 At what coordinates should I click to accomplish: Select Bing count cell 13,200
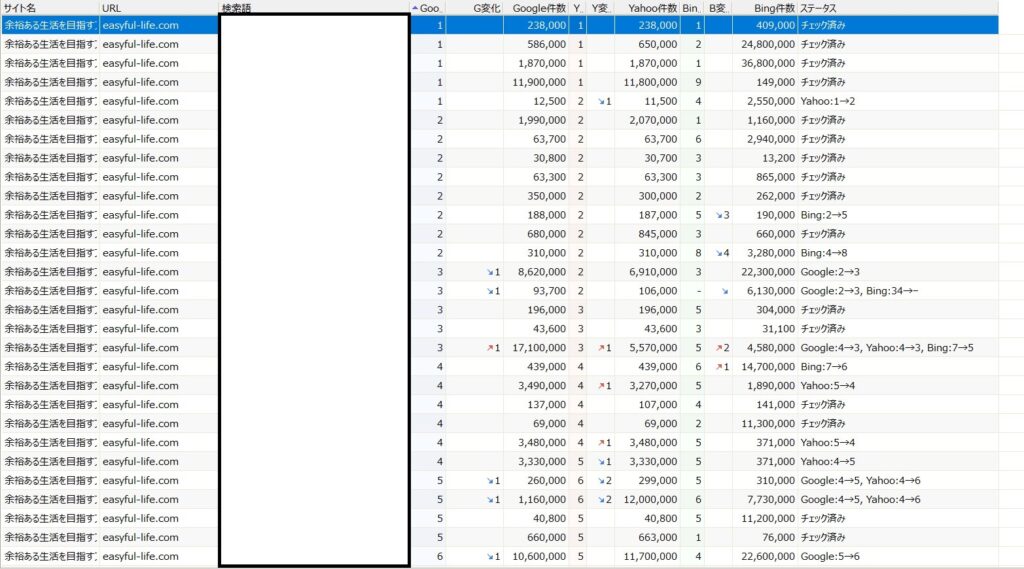tap(778, 158)
